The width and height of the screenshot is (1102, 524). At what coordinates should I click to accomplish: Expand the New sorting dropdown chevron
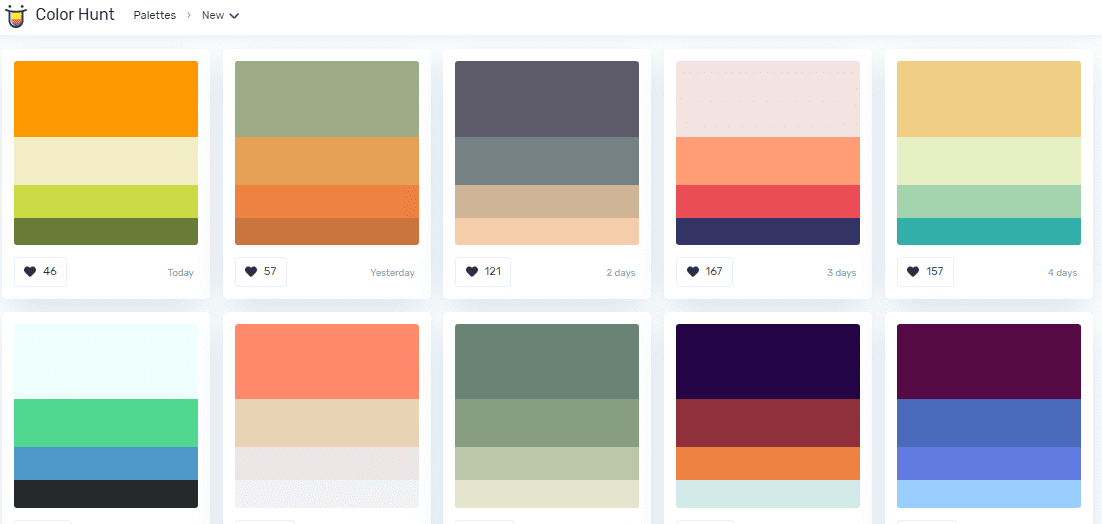point(234,15)
